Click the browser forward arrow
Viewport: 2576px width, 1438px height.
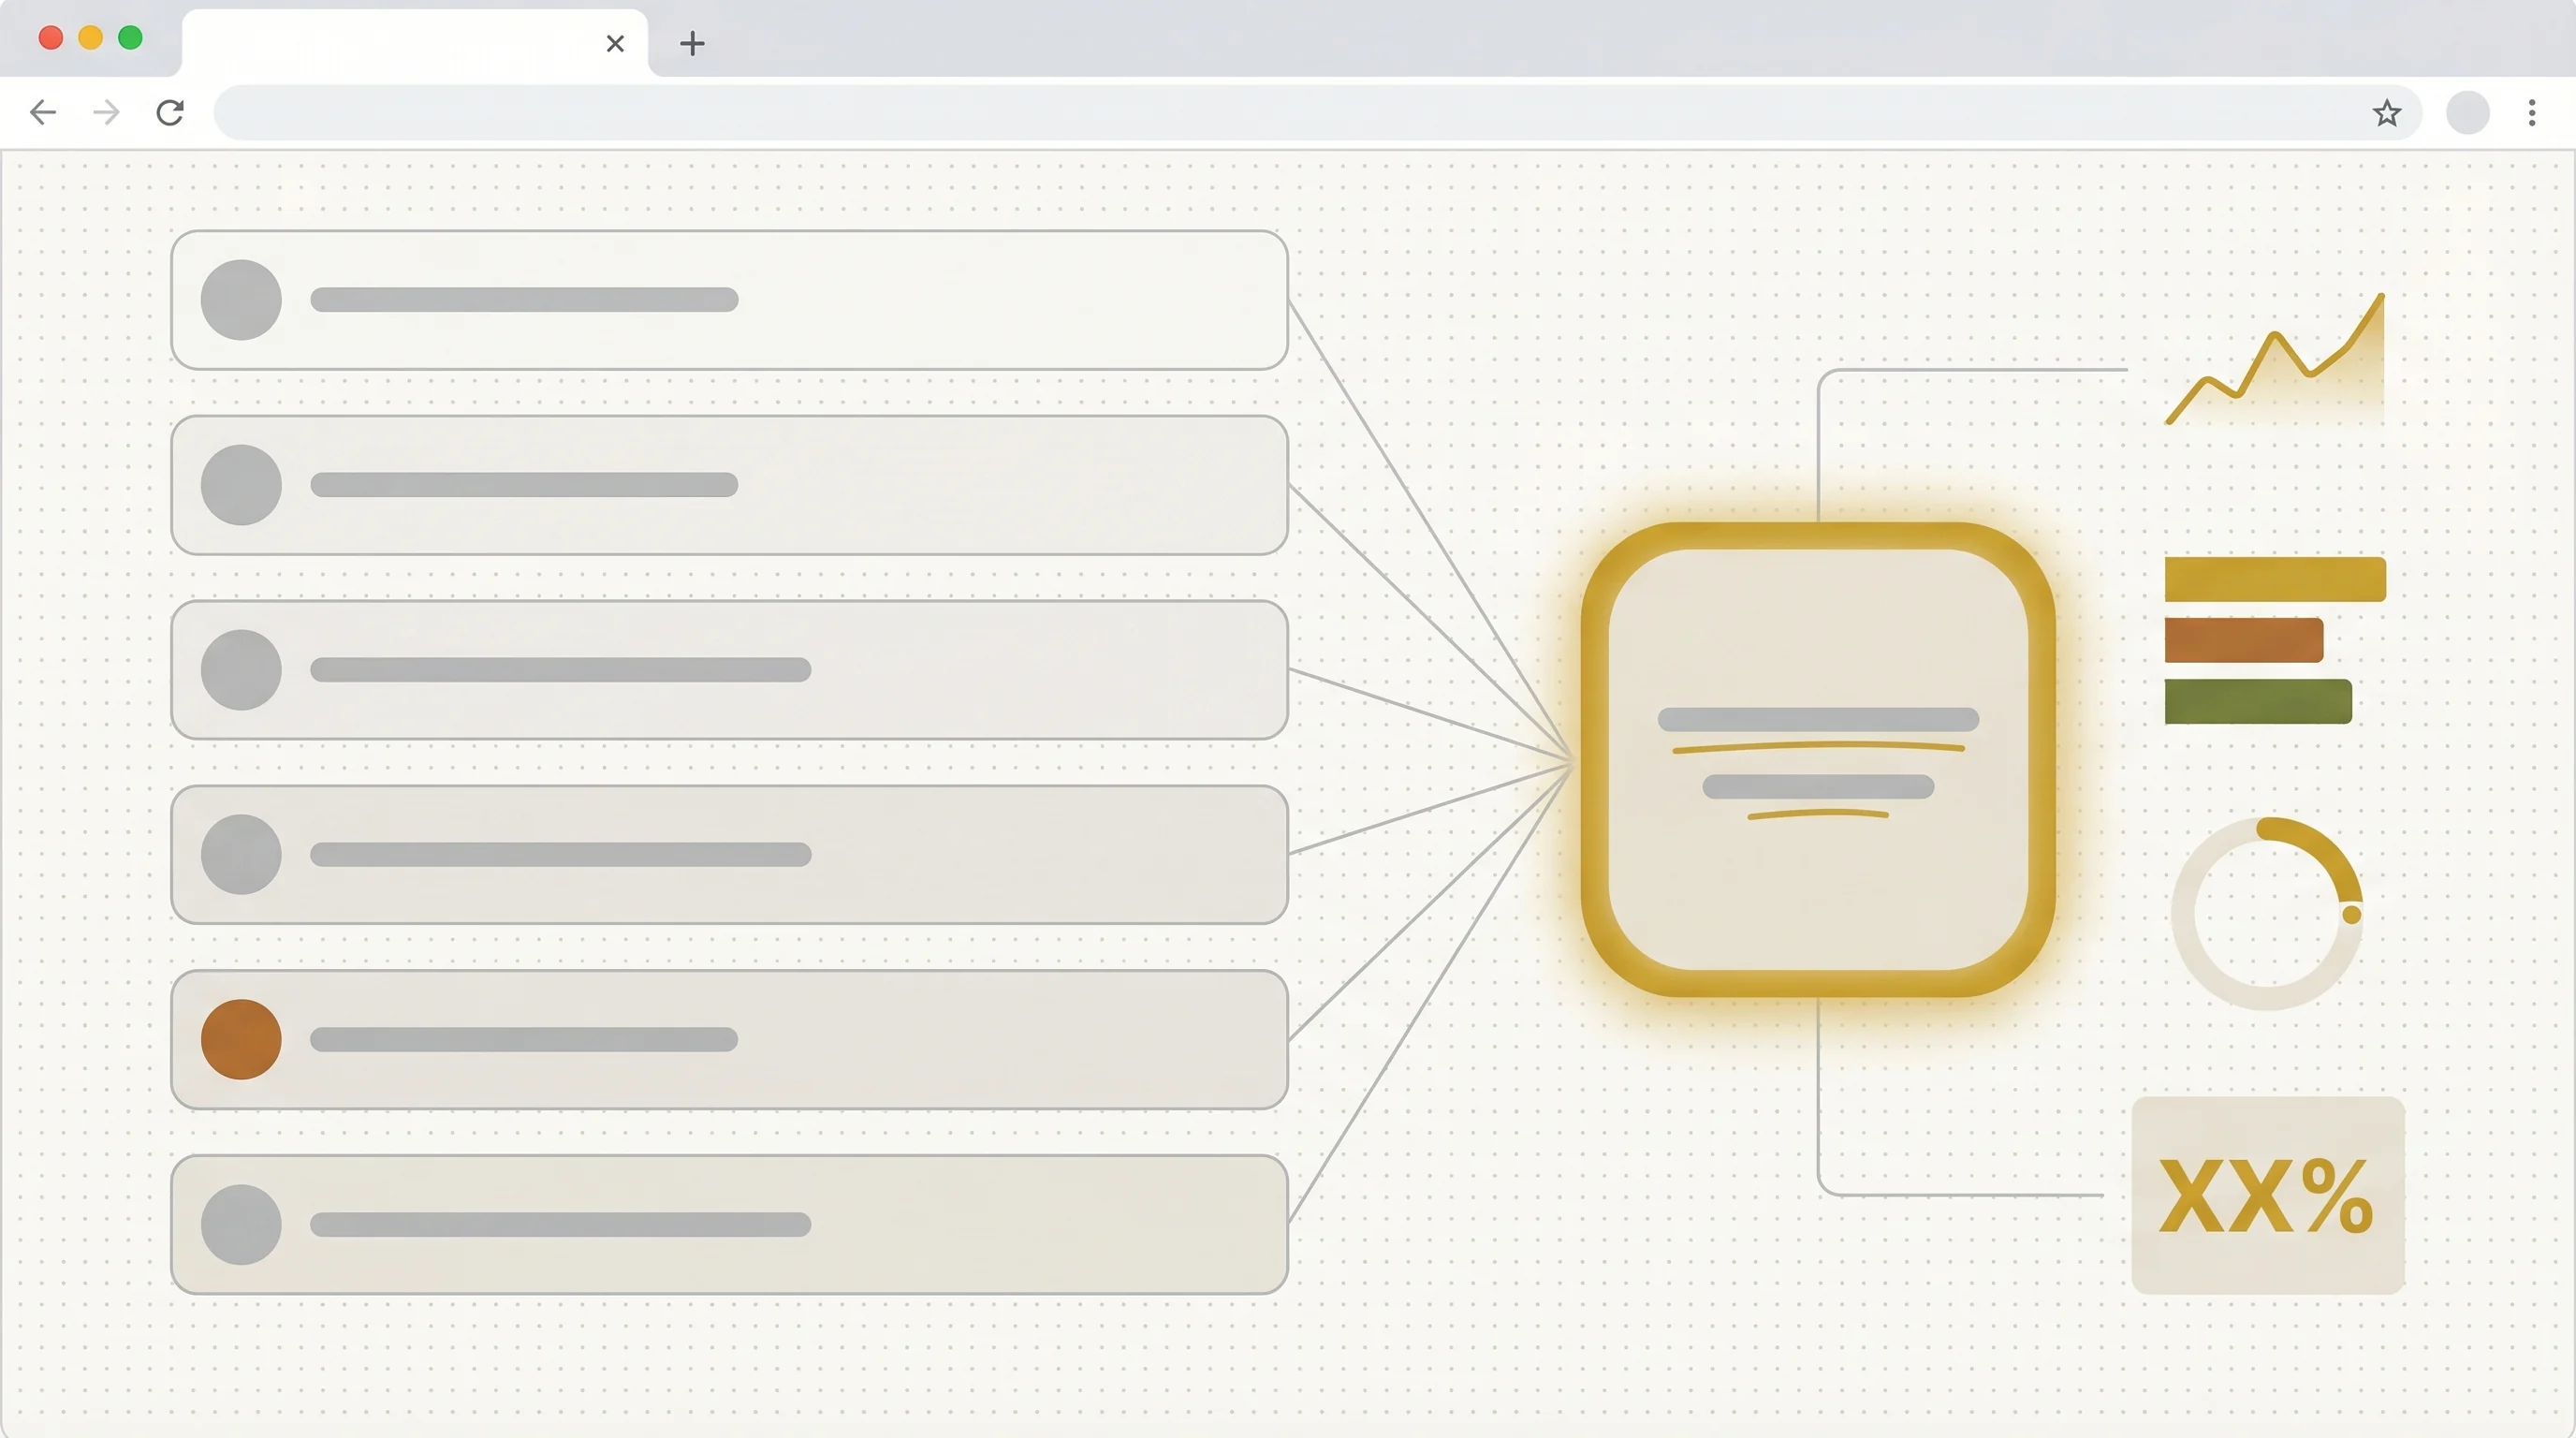point(106,112)
